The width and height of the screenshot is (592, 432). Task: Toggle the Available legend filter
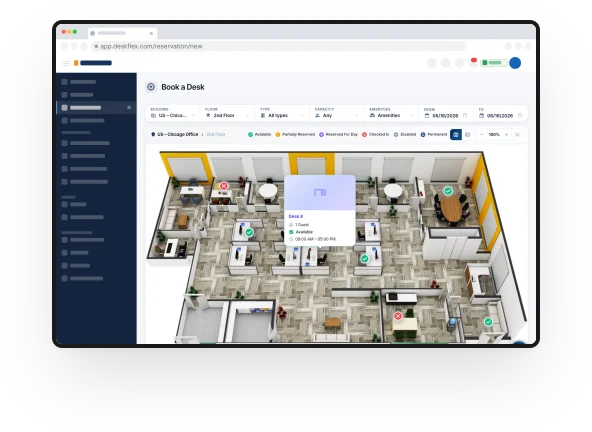[x=259, y=134]
